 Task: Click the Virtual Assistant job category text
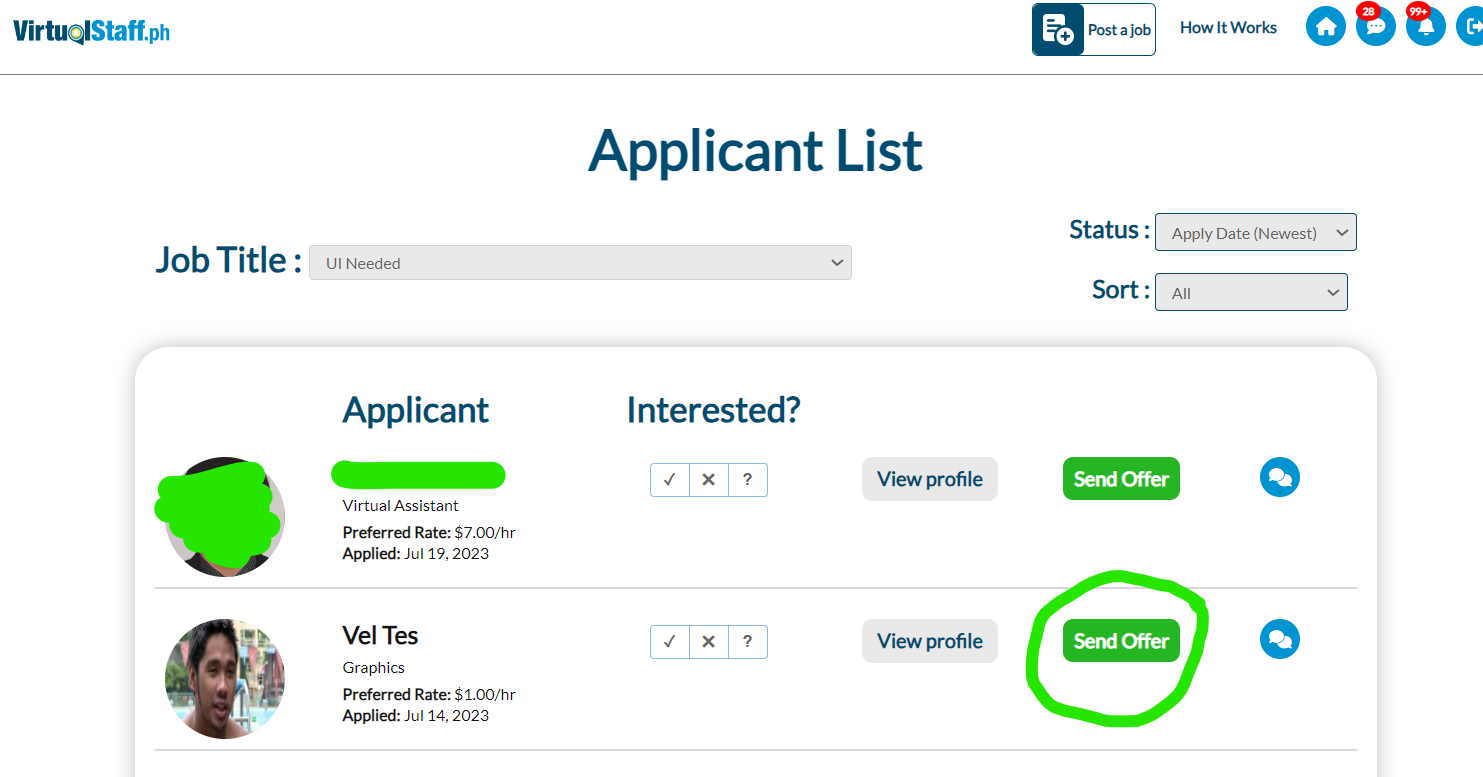click(401, 506)
